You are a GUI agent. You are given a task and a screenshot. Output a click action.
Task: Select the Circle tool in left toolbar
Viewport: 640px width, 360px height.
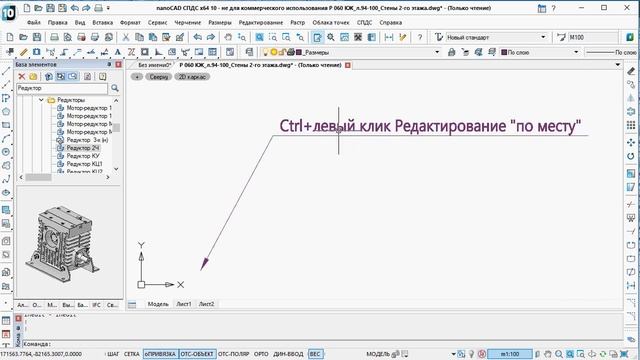click(x=6, y=152)
